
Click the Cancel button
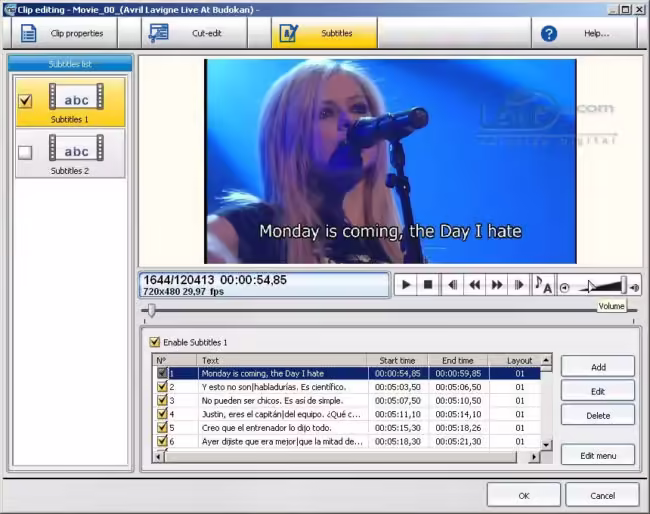click(x=602, y=495)
